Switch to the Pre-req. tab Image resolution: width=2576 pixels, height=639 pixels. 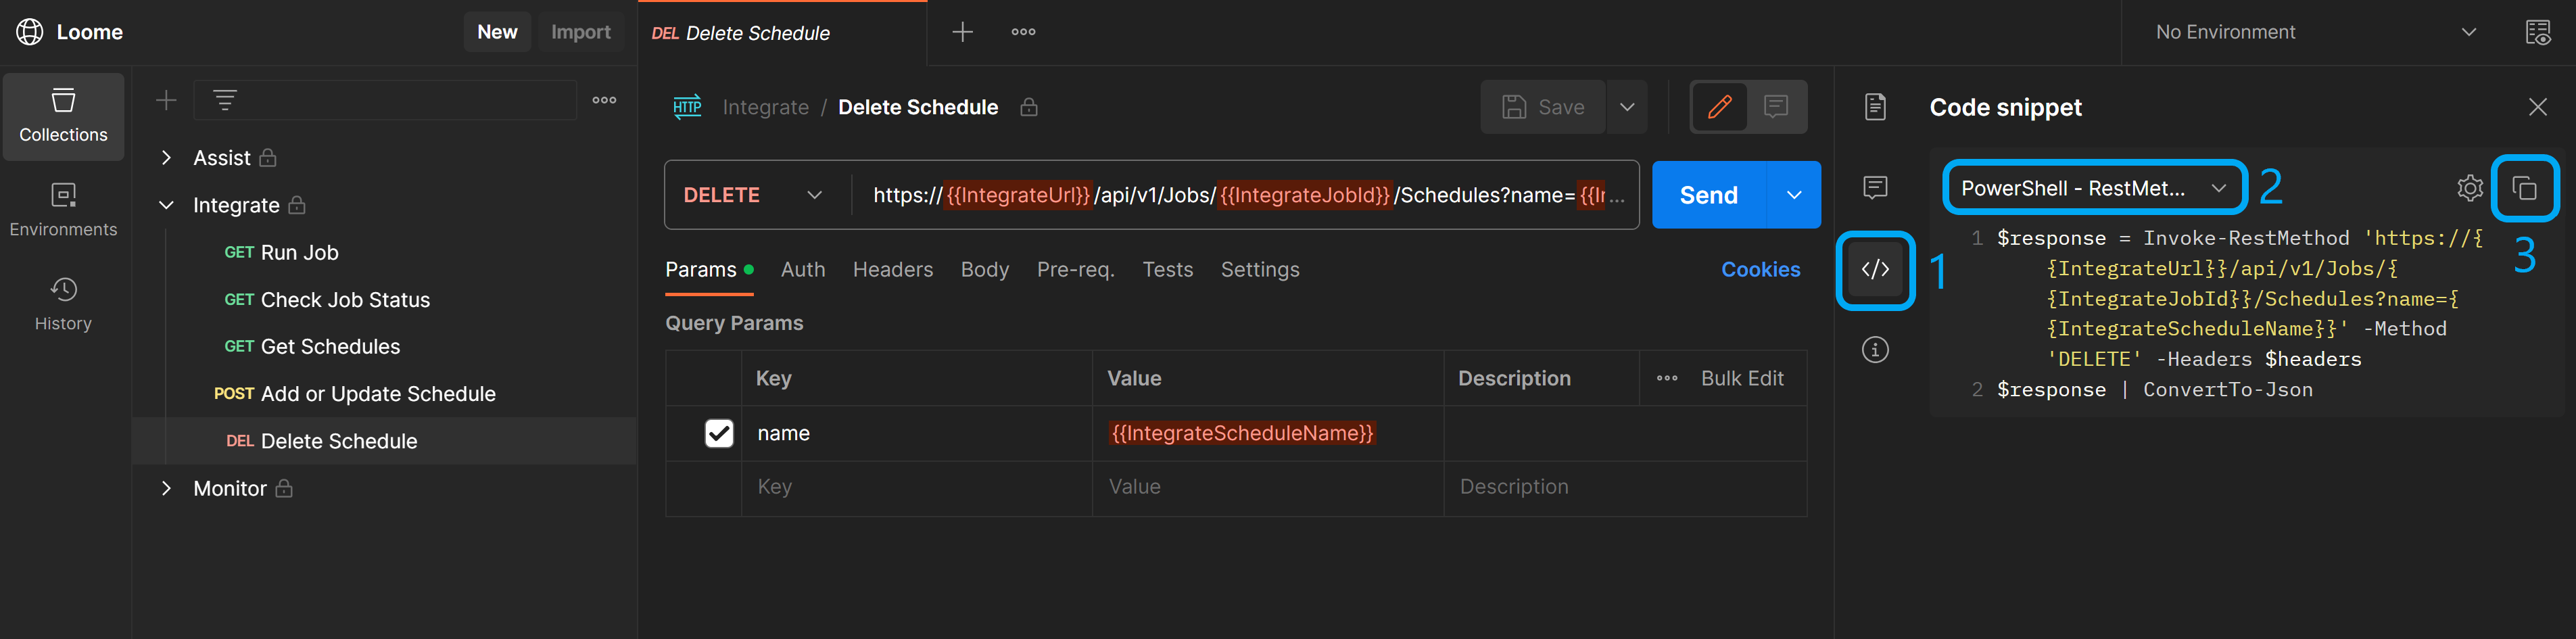(x=1075, y=270)
